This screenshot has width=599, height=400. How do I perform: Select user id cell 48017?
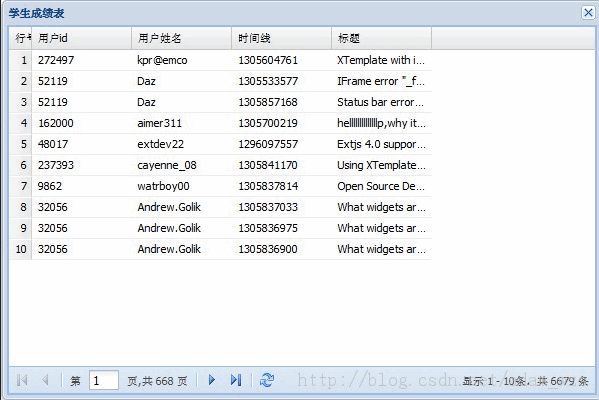[x=82, y=144]
